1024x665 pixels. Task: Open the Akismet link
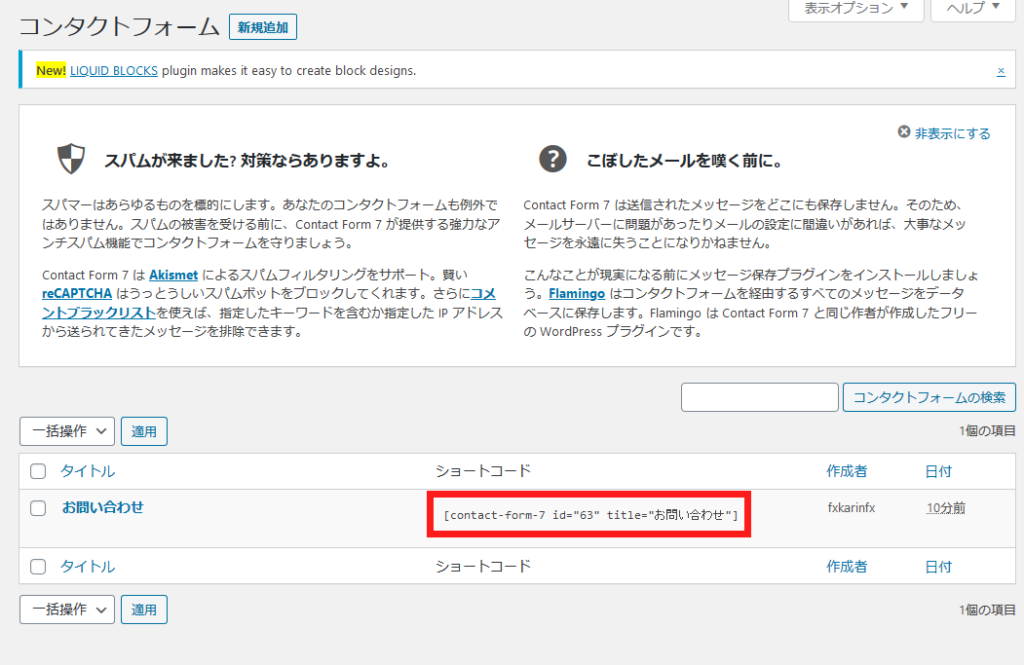[173, 275]
